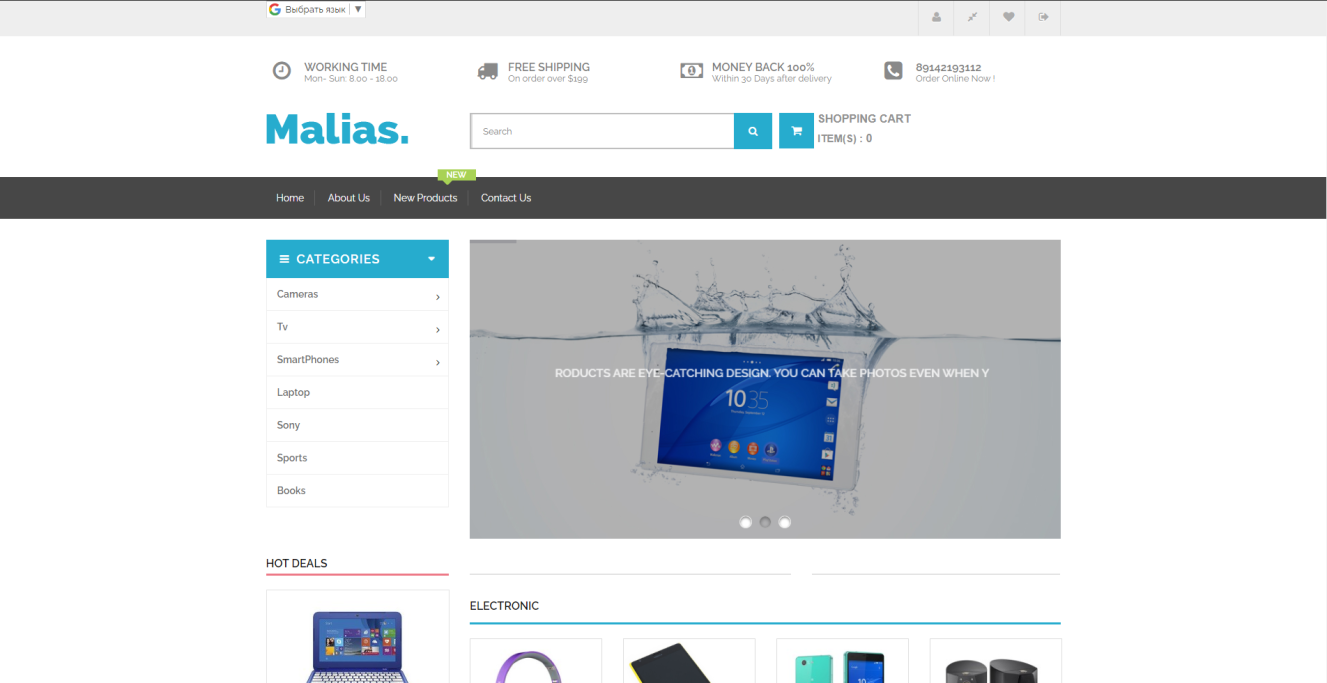Click the 'WORKING TIME' text

click(345, 67)
